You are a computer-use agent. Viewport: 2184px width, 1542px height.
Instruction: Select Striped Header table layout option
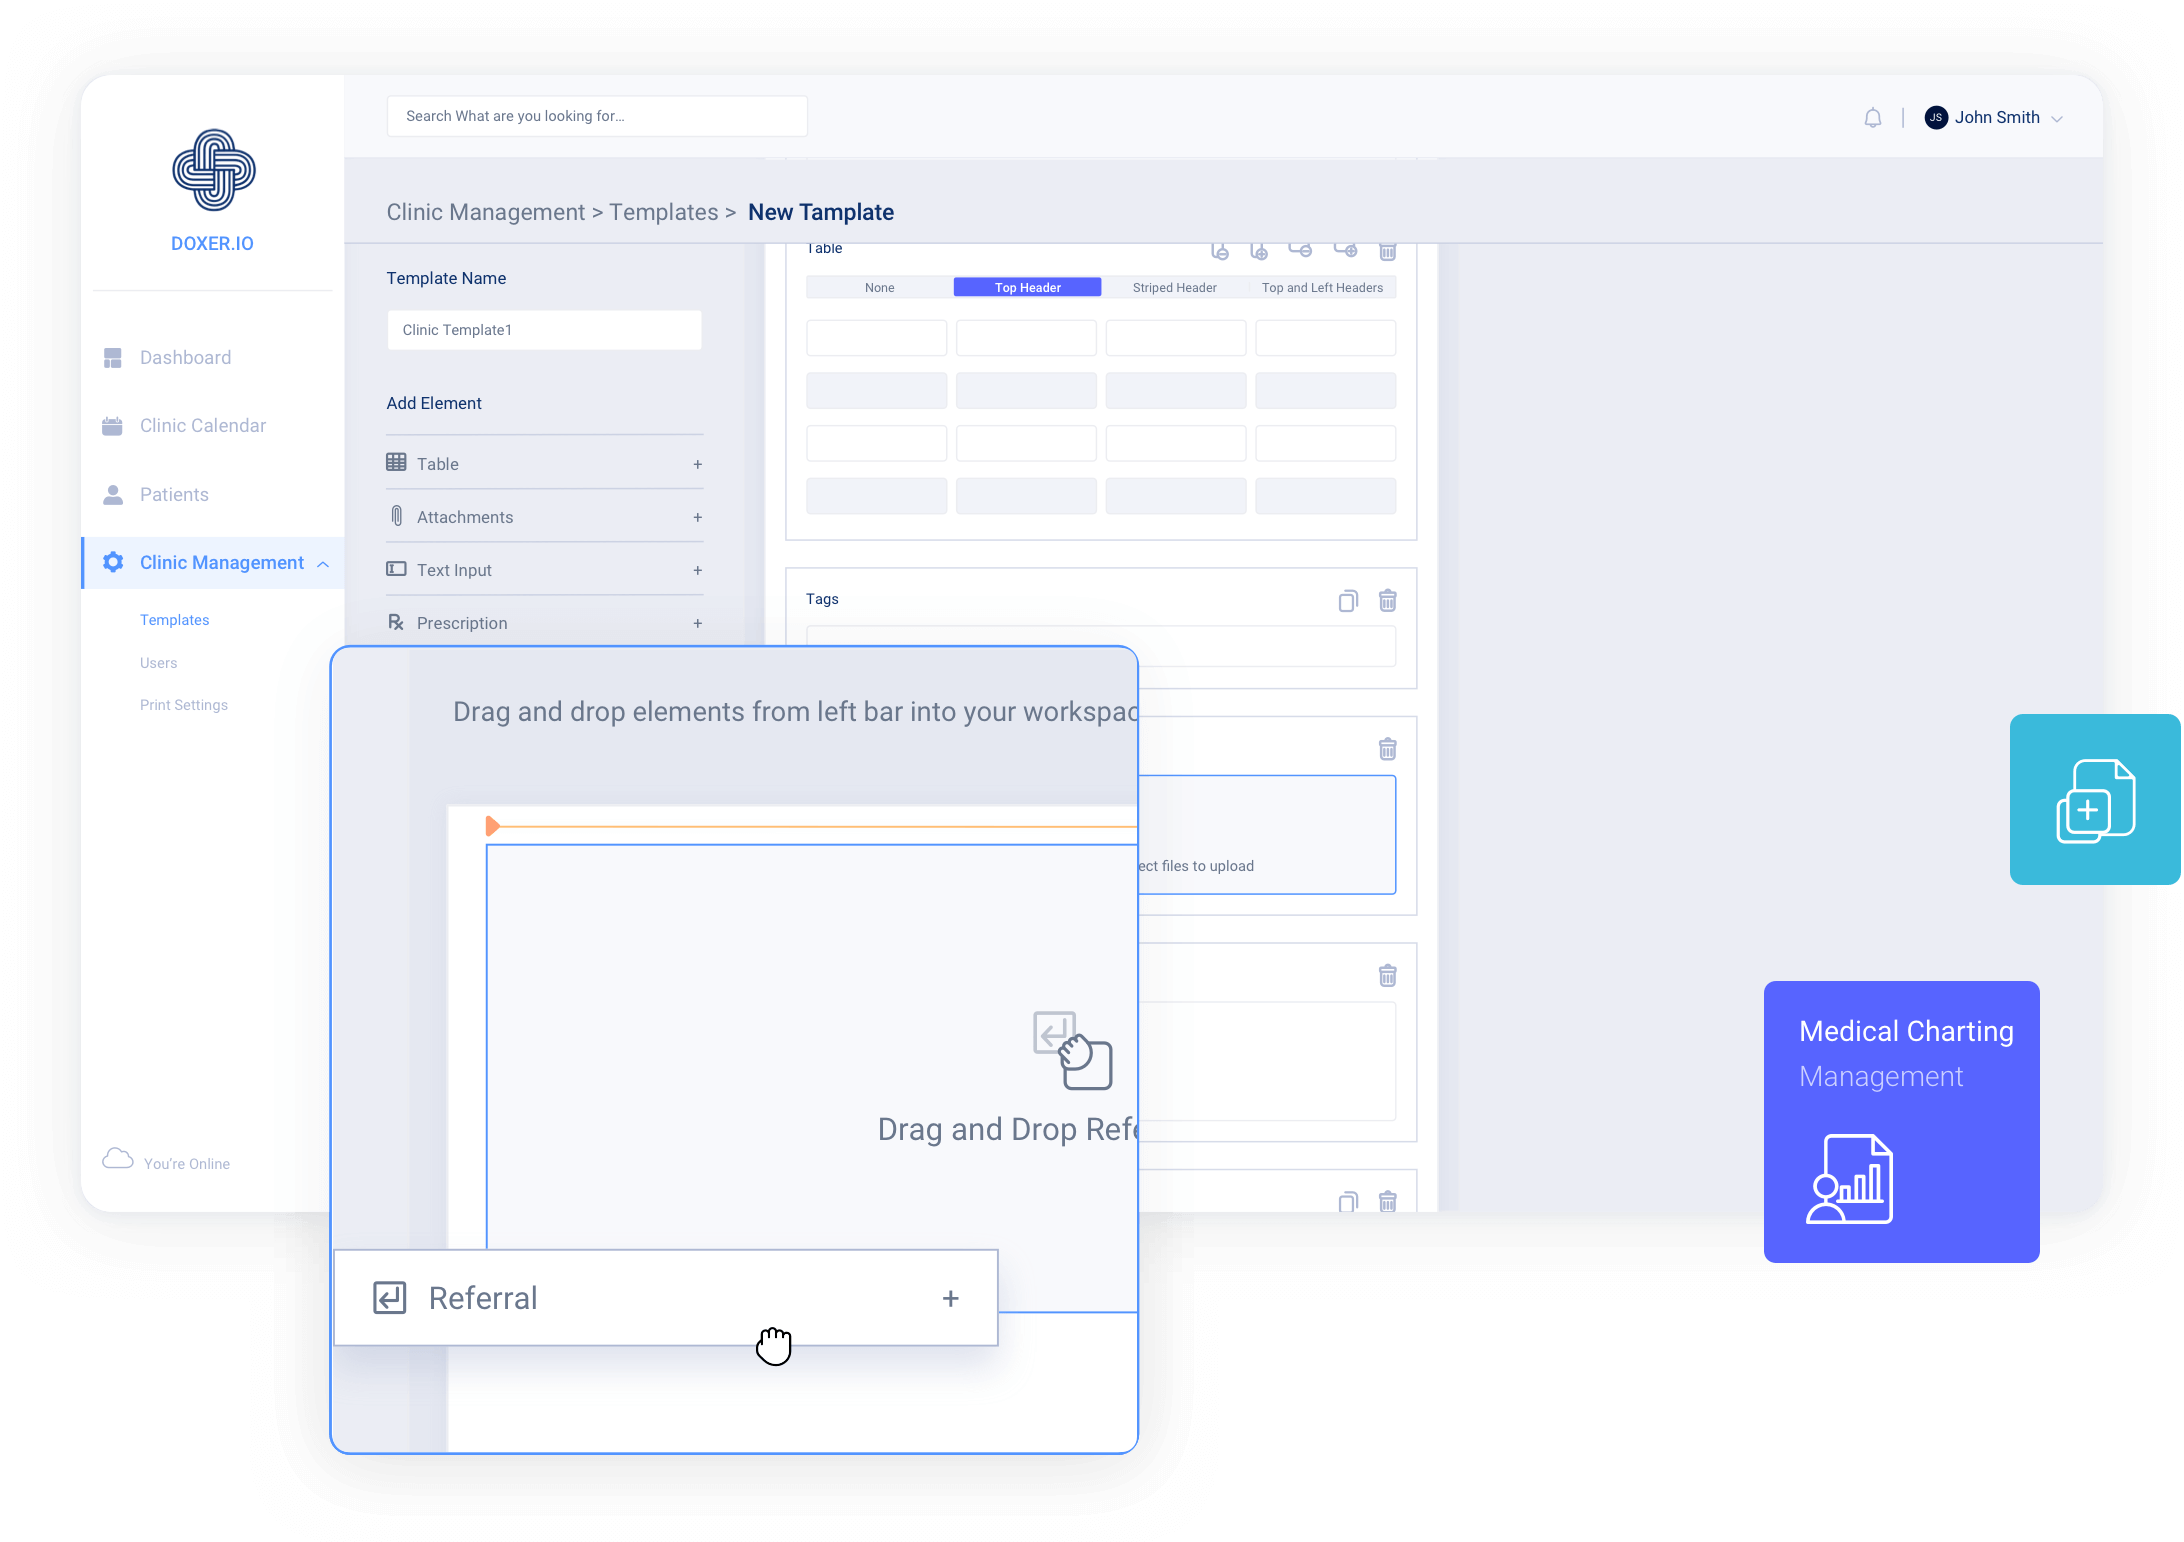coord(1175,287)
